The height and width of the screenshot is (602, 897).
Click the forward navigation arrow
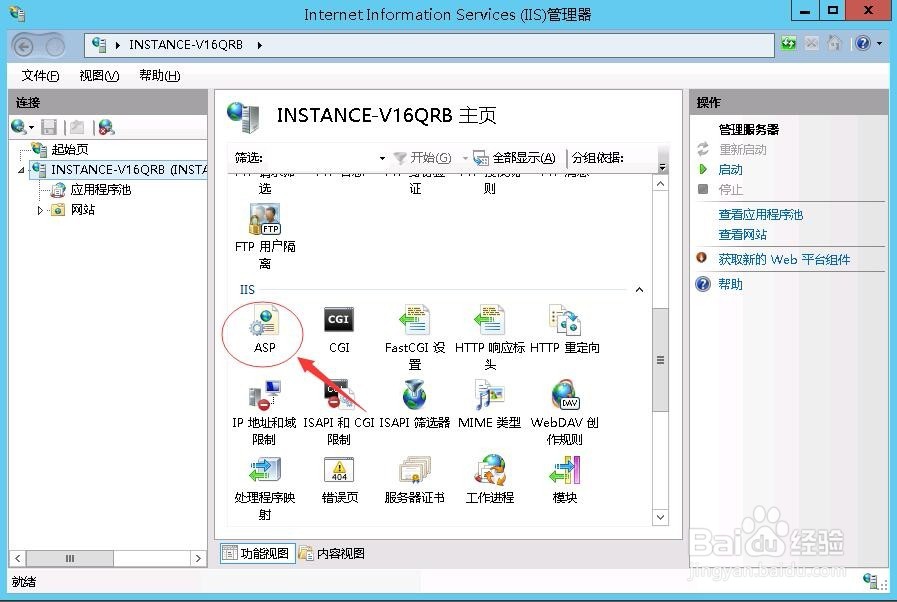[55, 46]
